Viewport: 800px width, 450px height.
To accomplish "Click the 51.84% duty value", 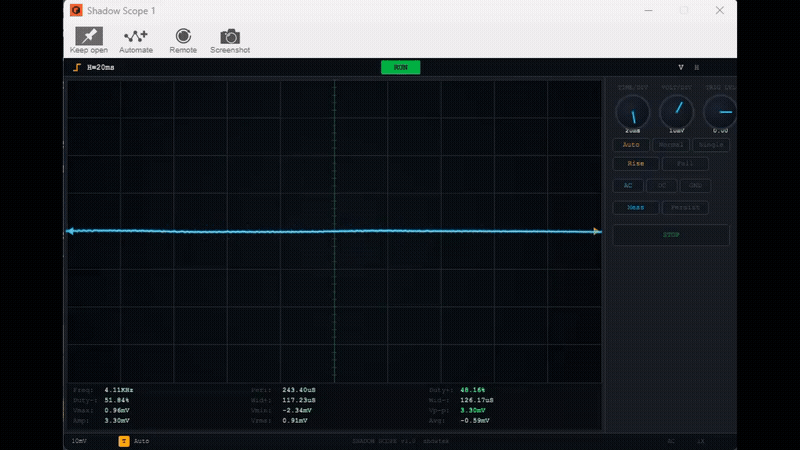I will click(117, 400).
